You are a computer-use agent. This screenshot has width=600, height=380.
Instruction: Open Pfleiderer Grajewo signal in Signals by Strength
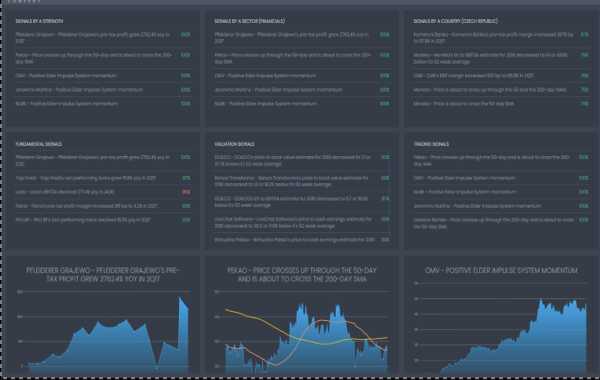pyautogui.click(x=103, y=38)
